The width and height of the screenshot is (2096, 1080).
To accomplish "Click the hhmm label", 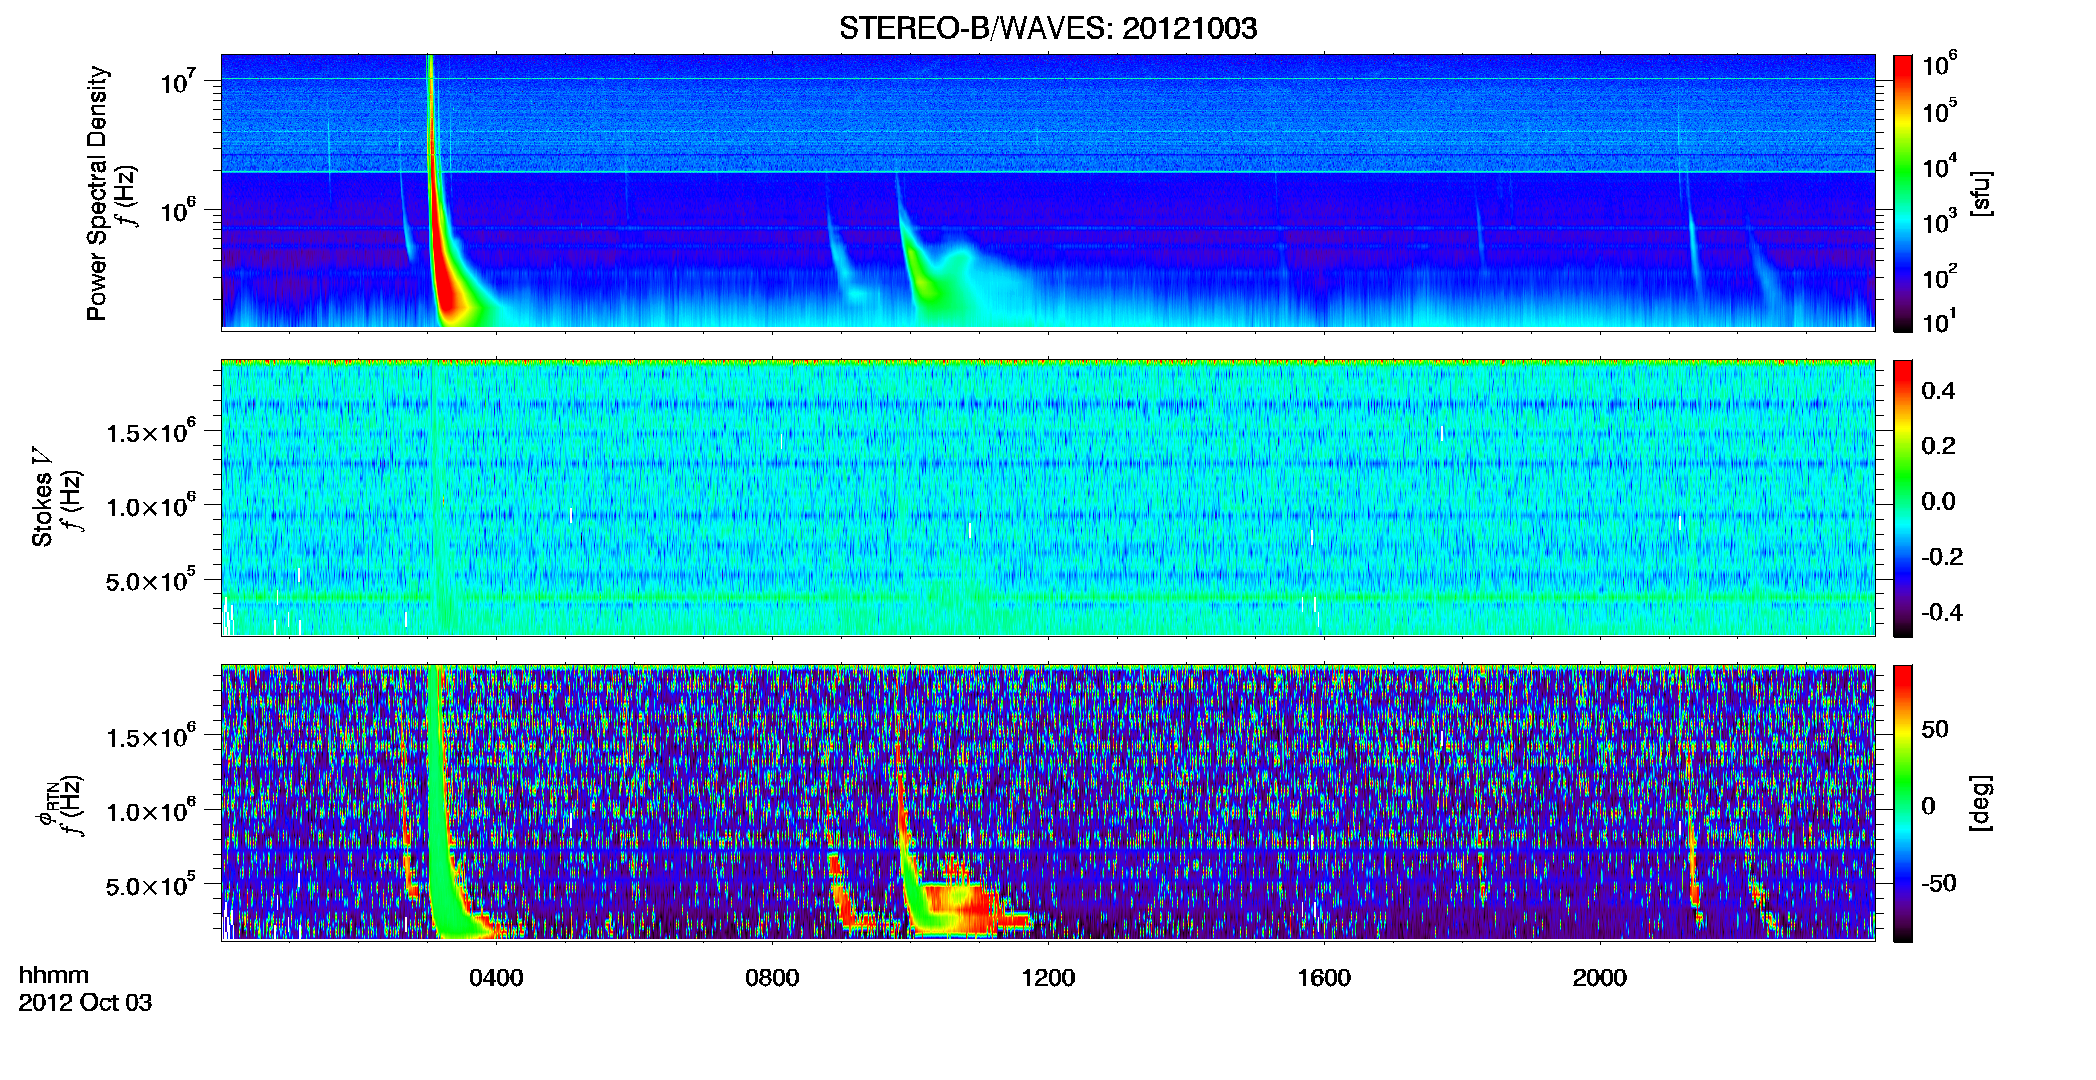I will coord(53,975).
